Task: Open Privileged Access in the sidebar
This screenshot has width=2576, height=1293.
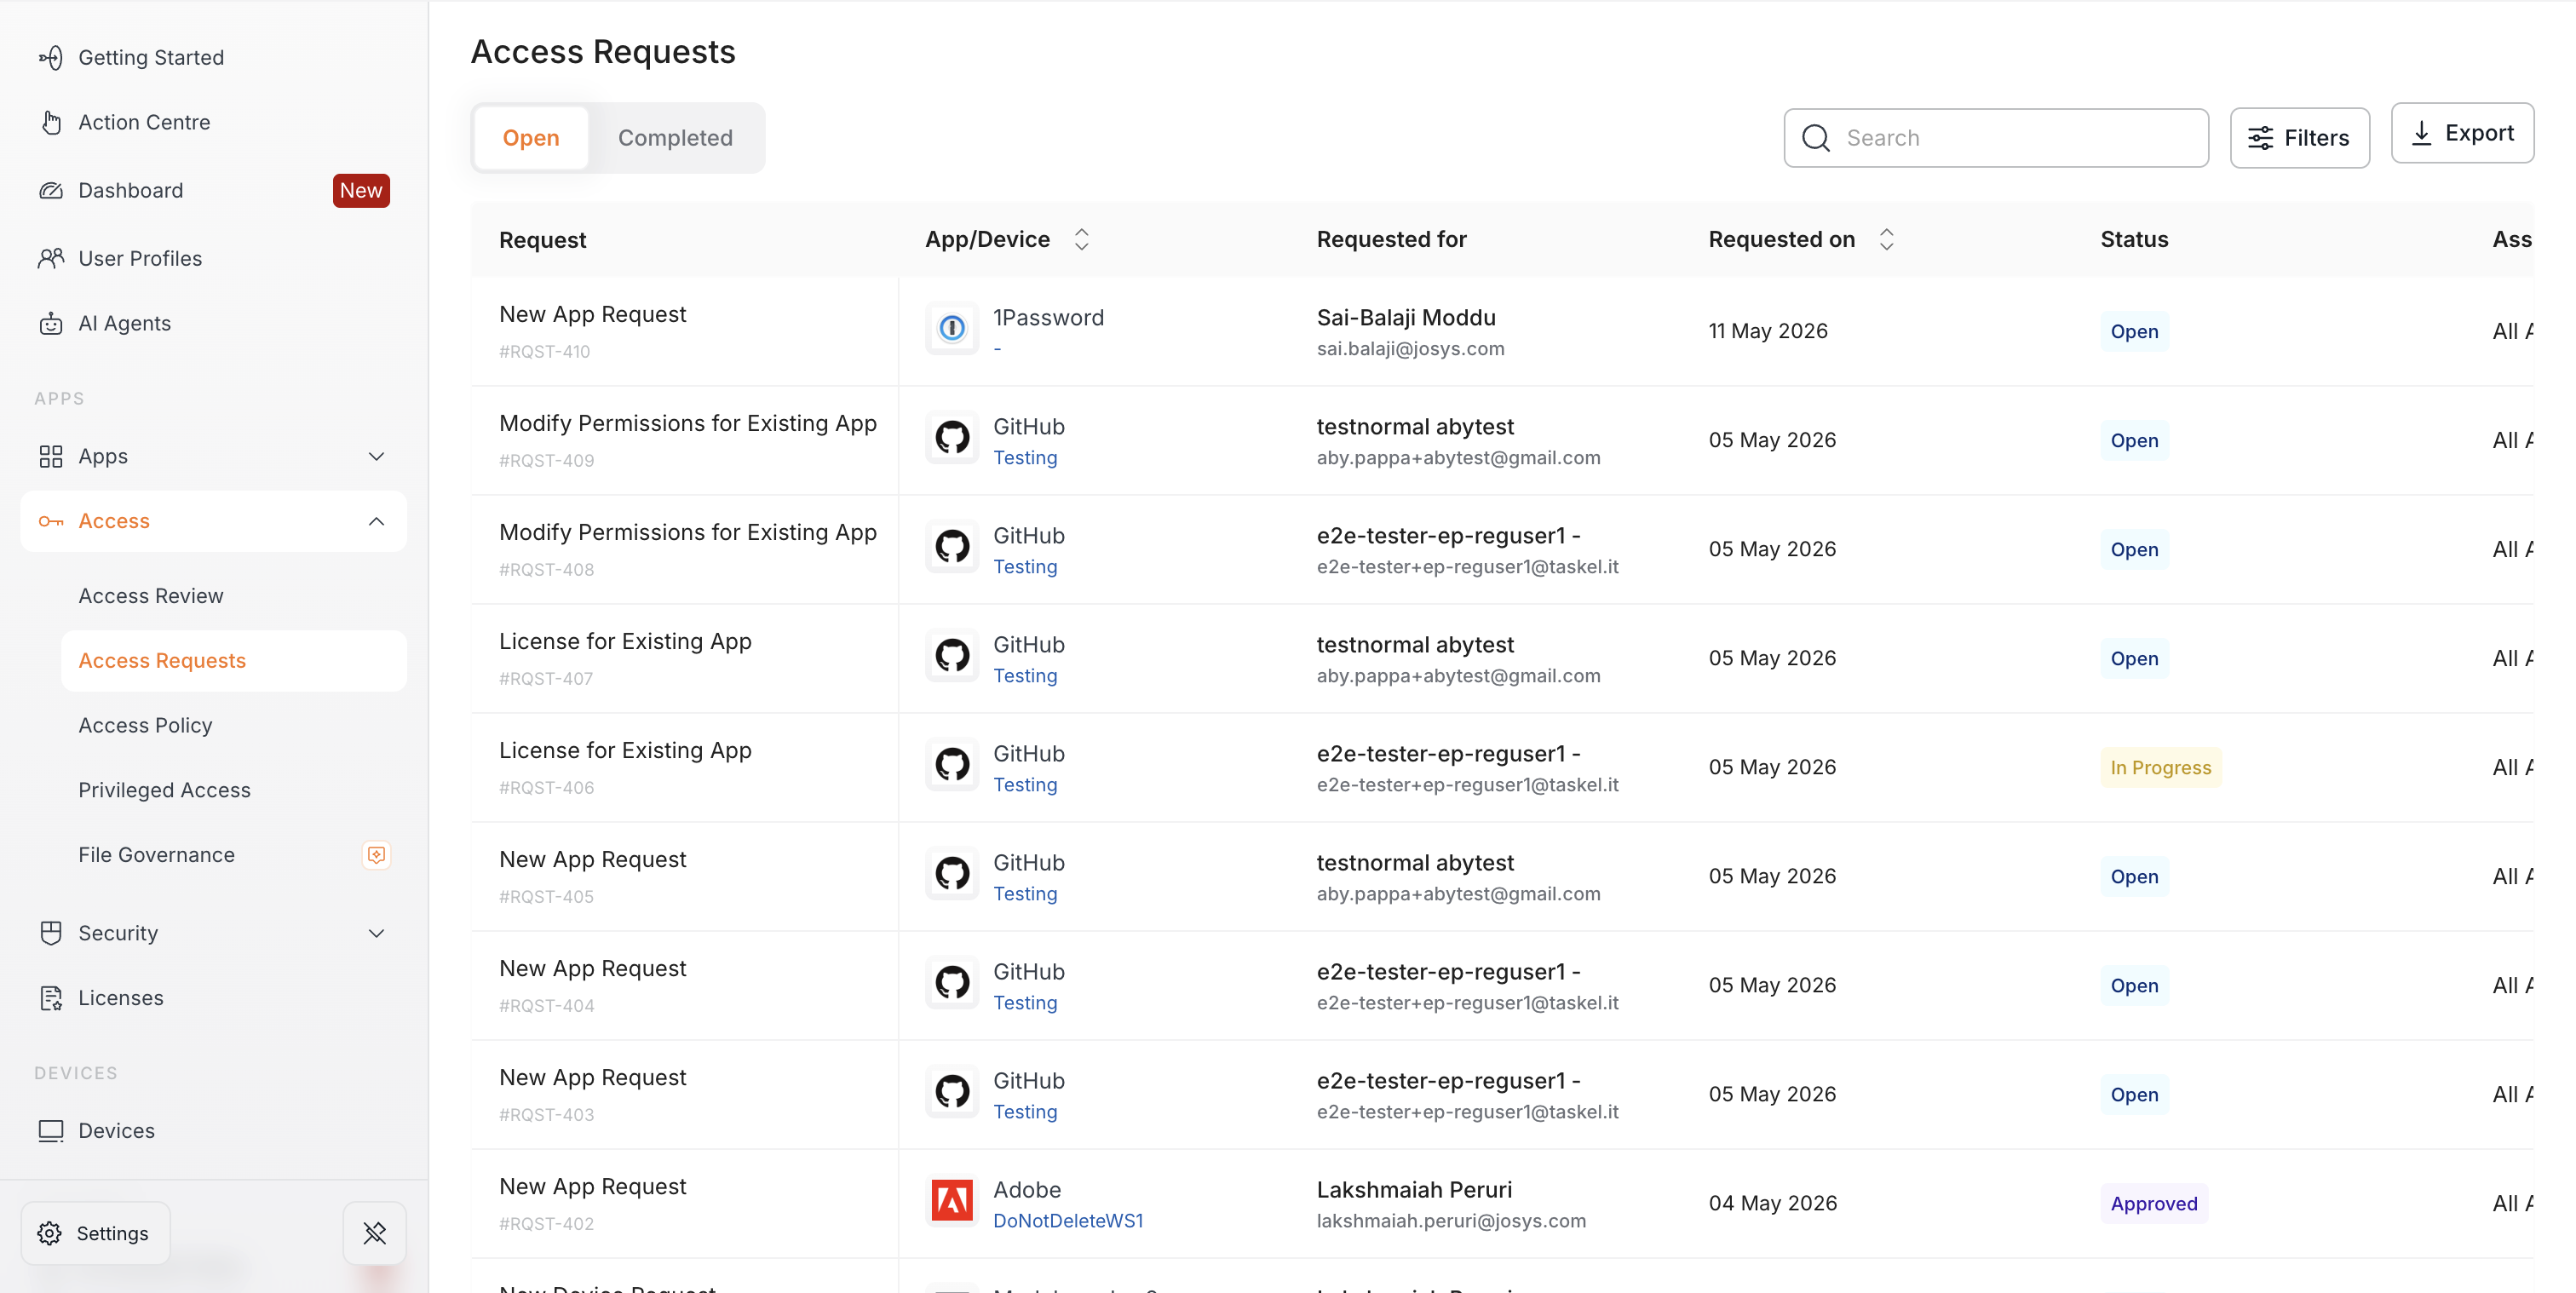Action: click(164, 790)
